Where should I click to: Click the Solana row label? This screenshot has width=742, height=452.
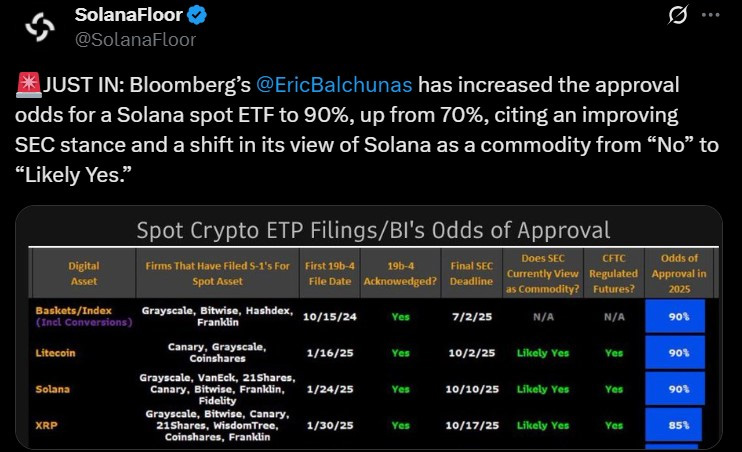pos(53,389)
